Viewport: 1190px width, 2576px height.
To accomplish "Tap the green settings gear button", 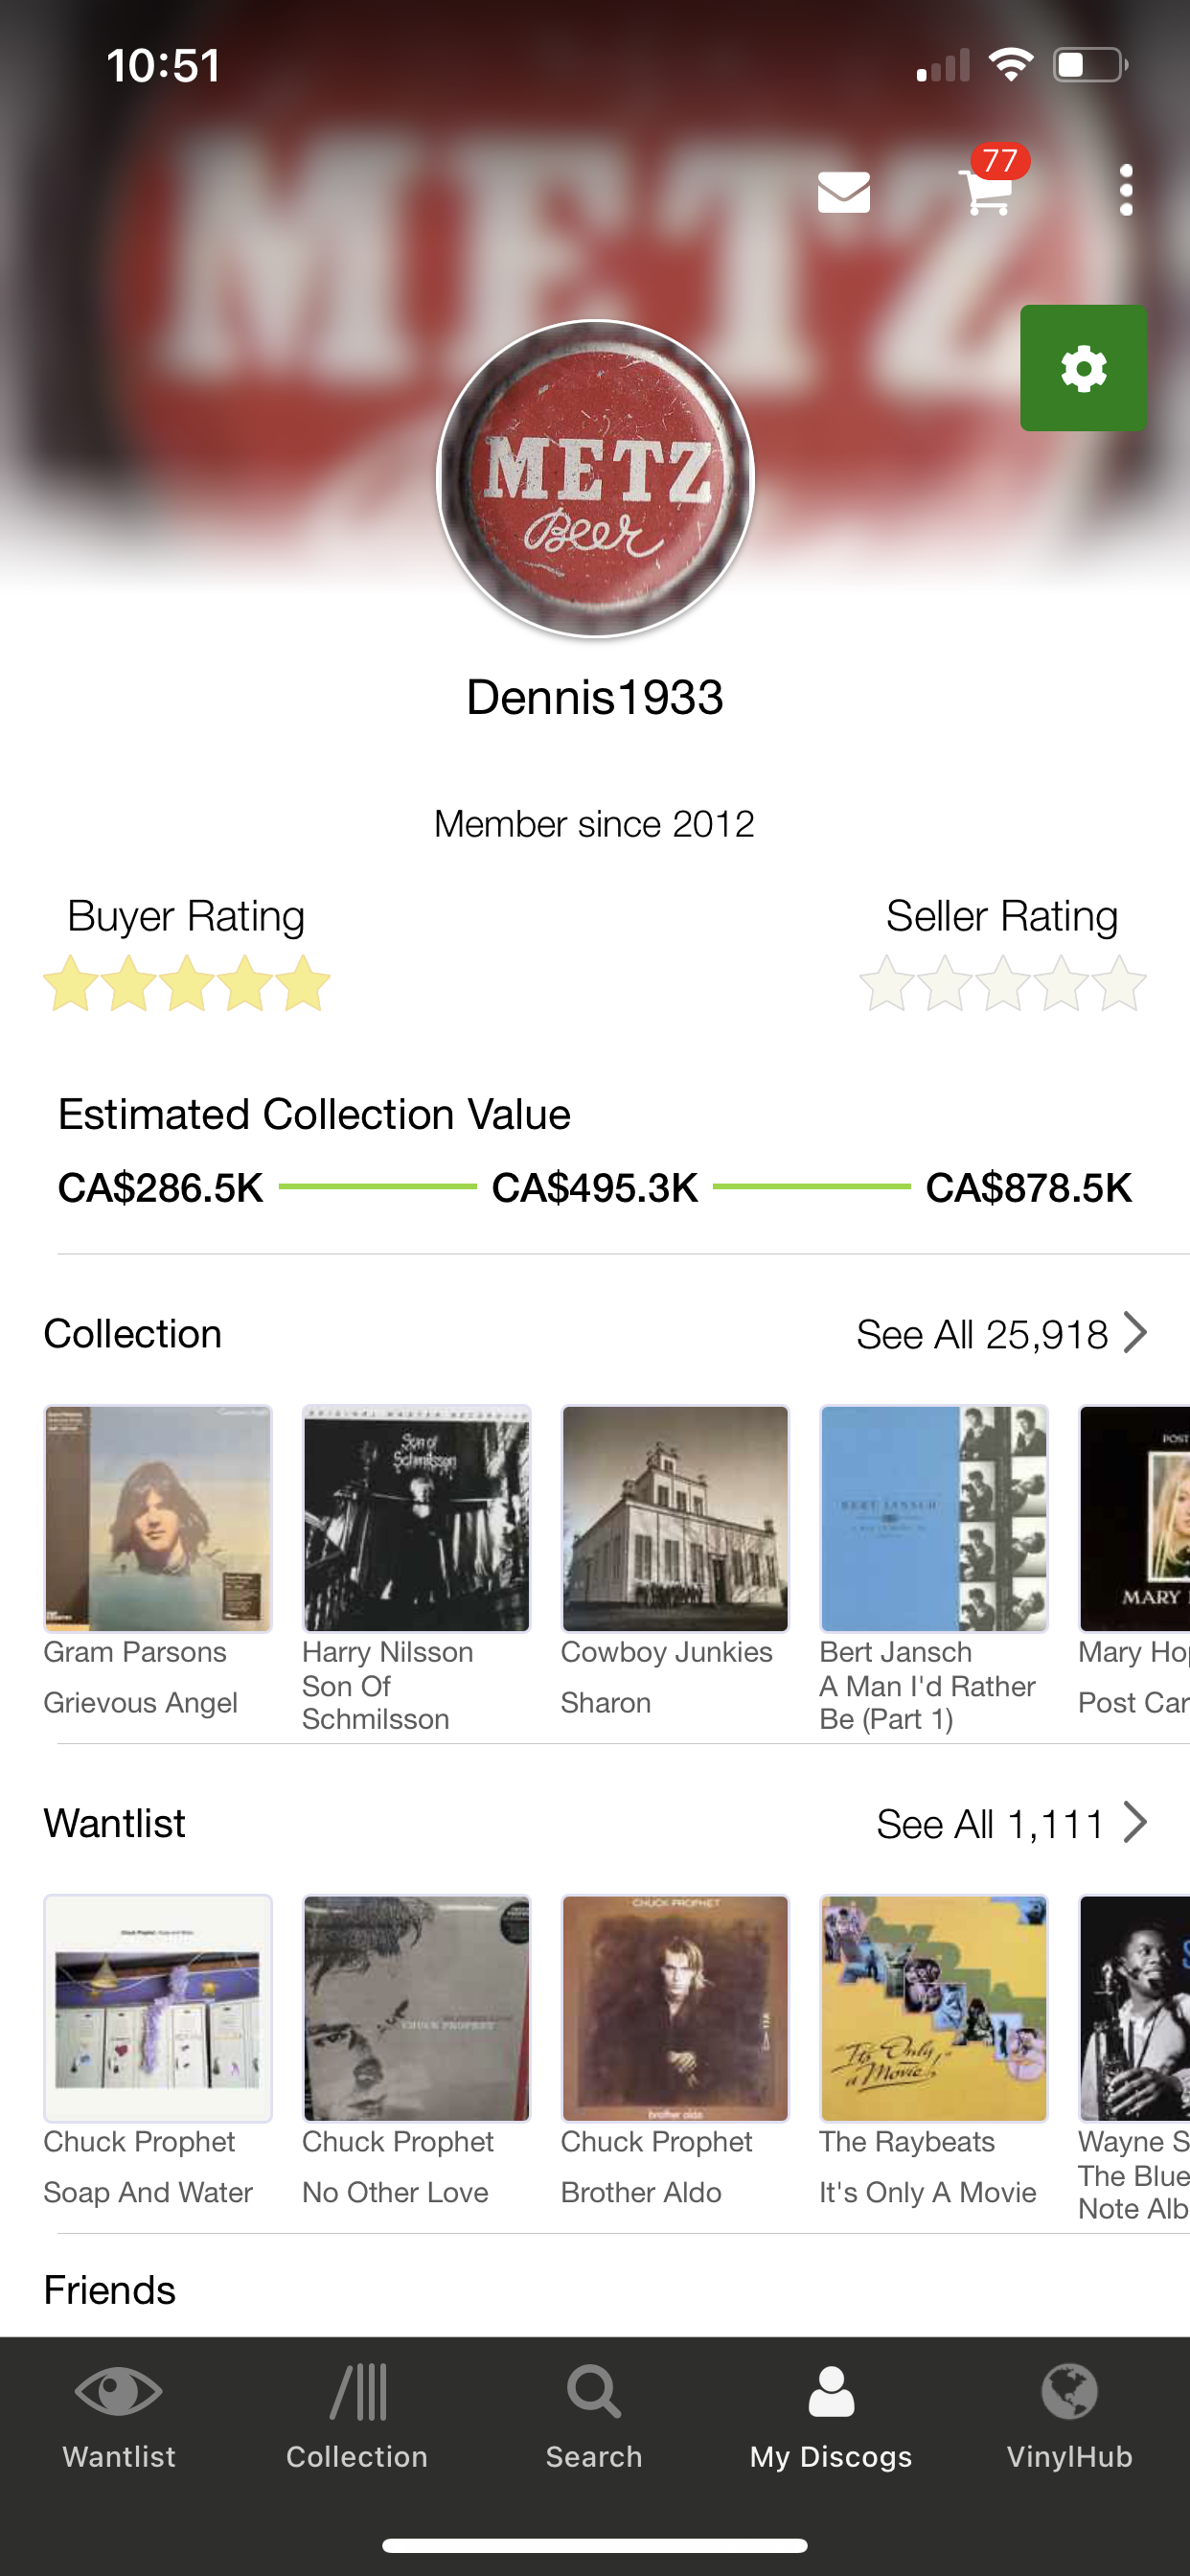I will pos(1083,368).
